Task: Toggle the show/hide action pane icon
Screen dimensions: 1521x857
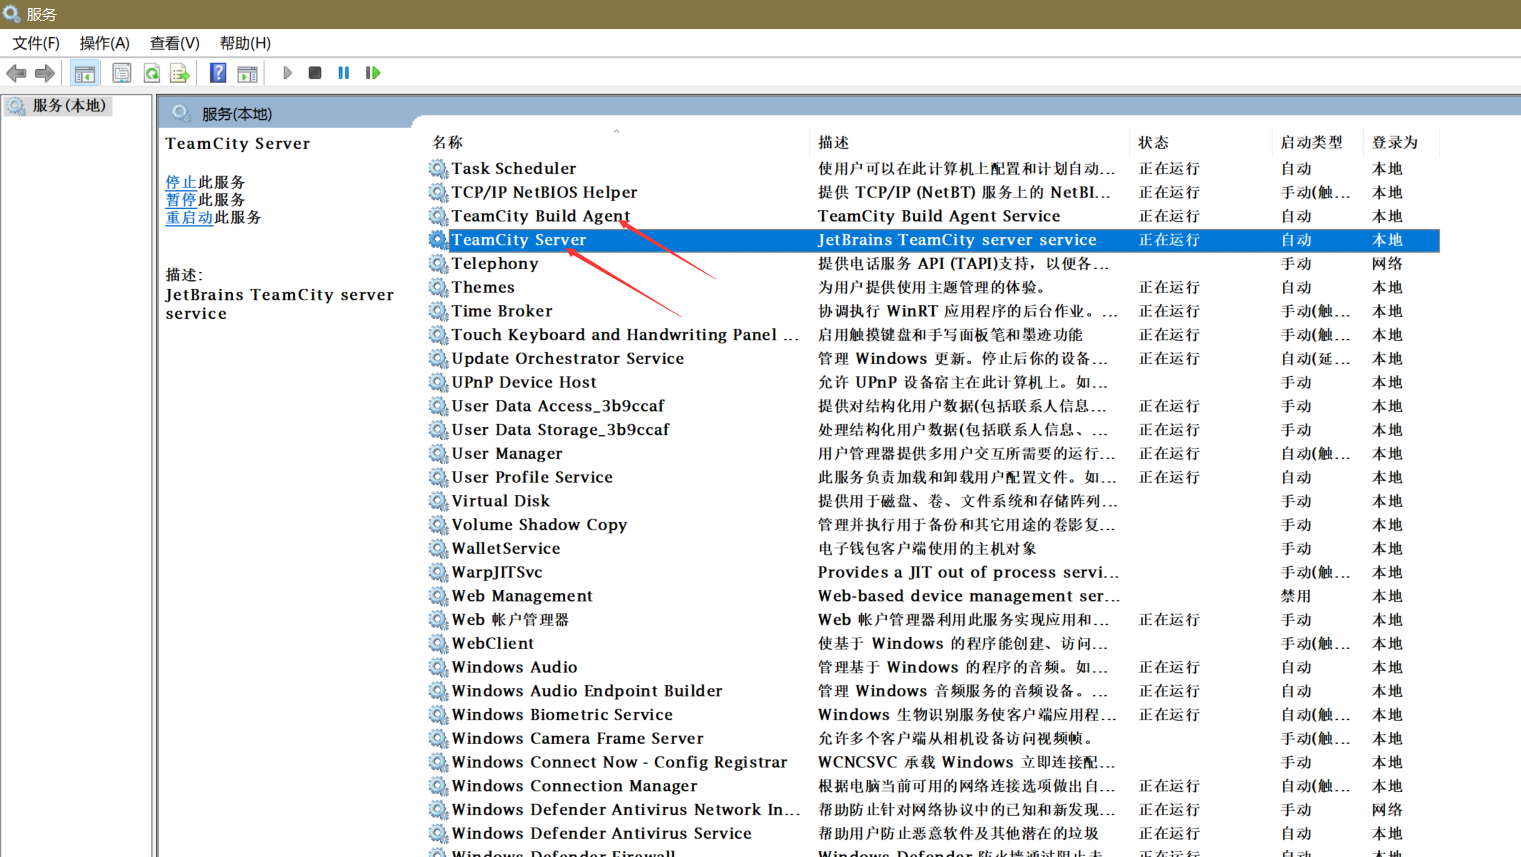Action: tap(247, 73)
